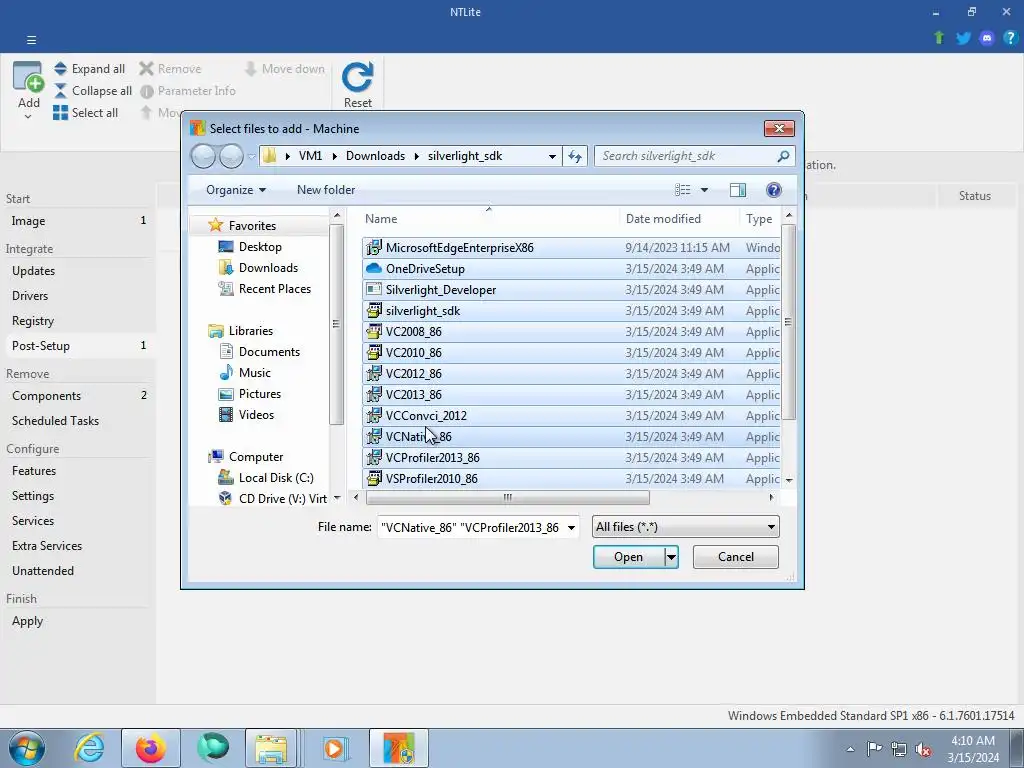Click the Windows Start button
Screen dimensions: 1024x768
[27, 748]
